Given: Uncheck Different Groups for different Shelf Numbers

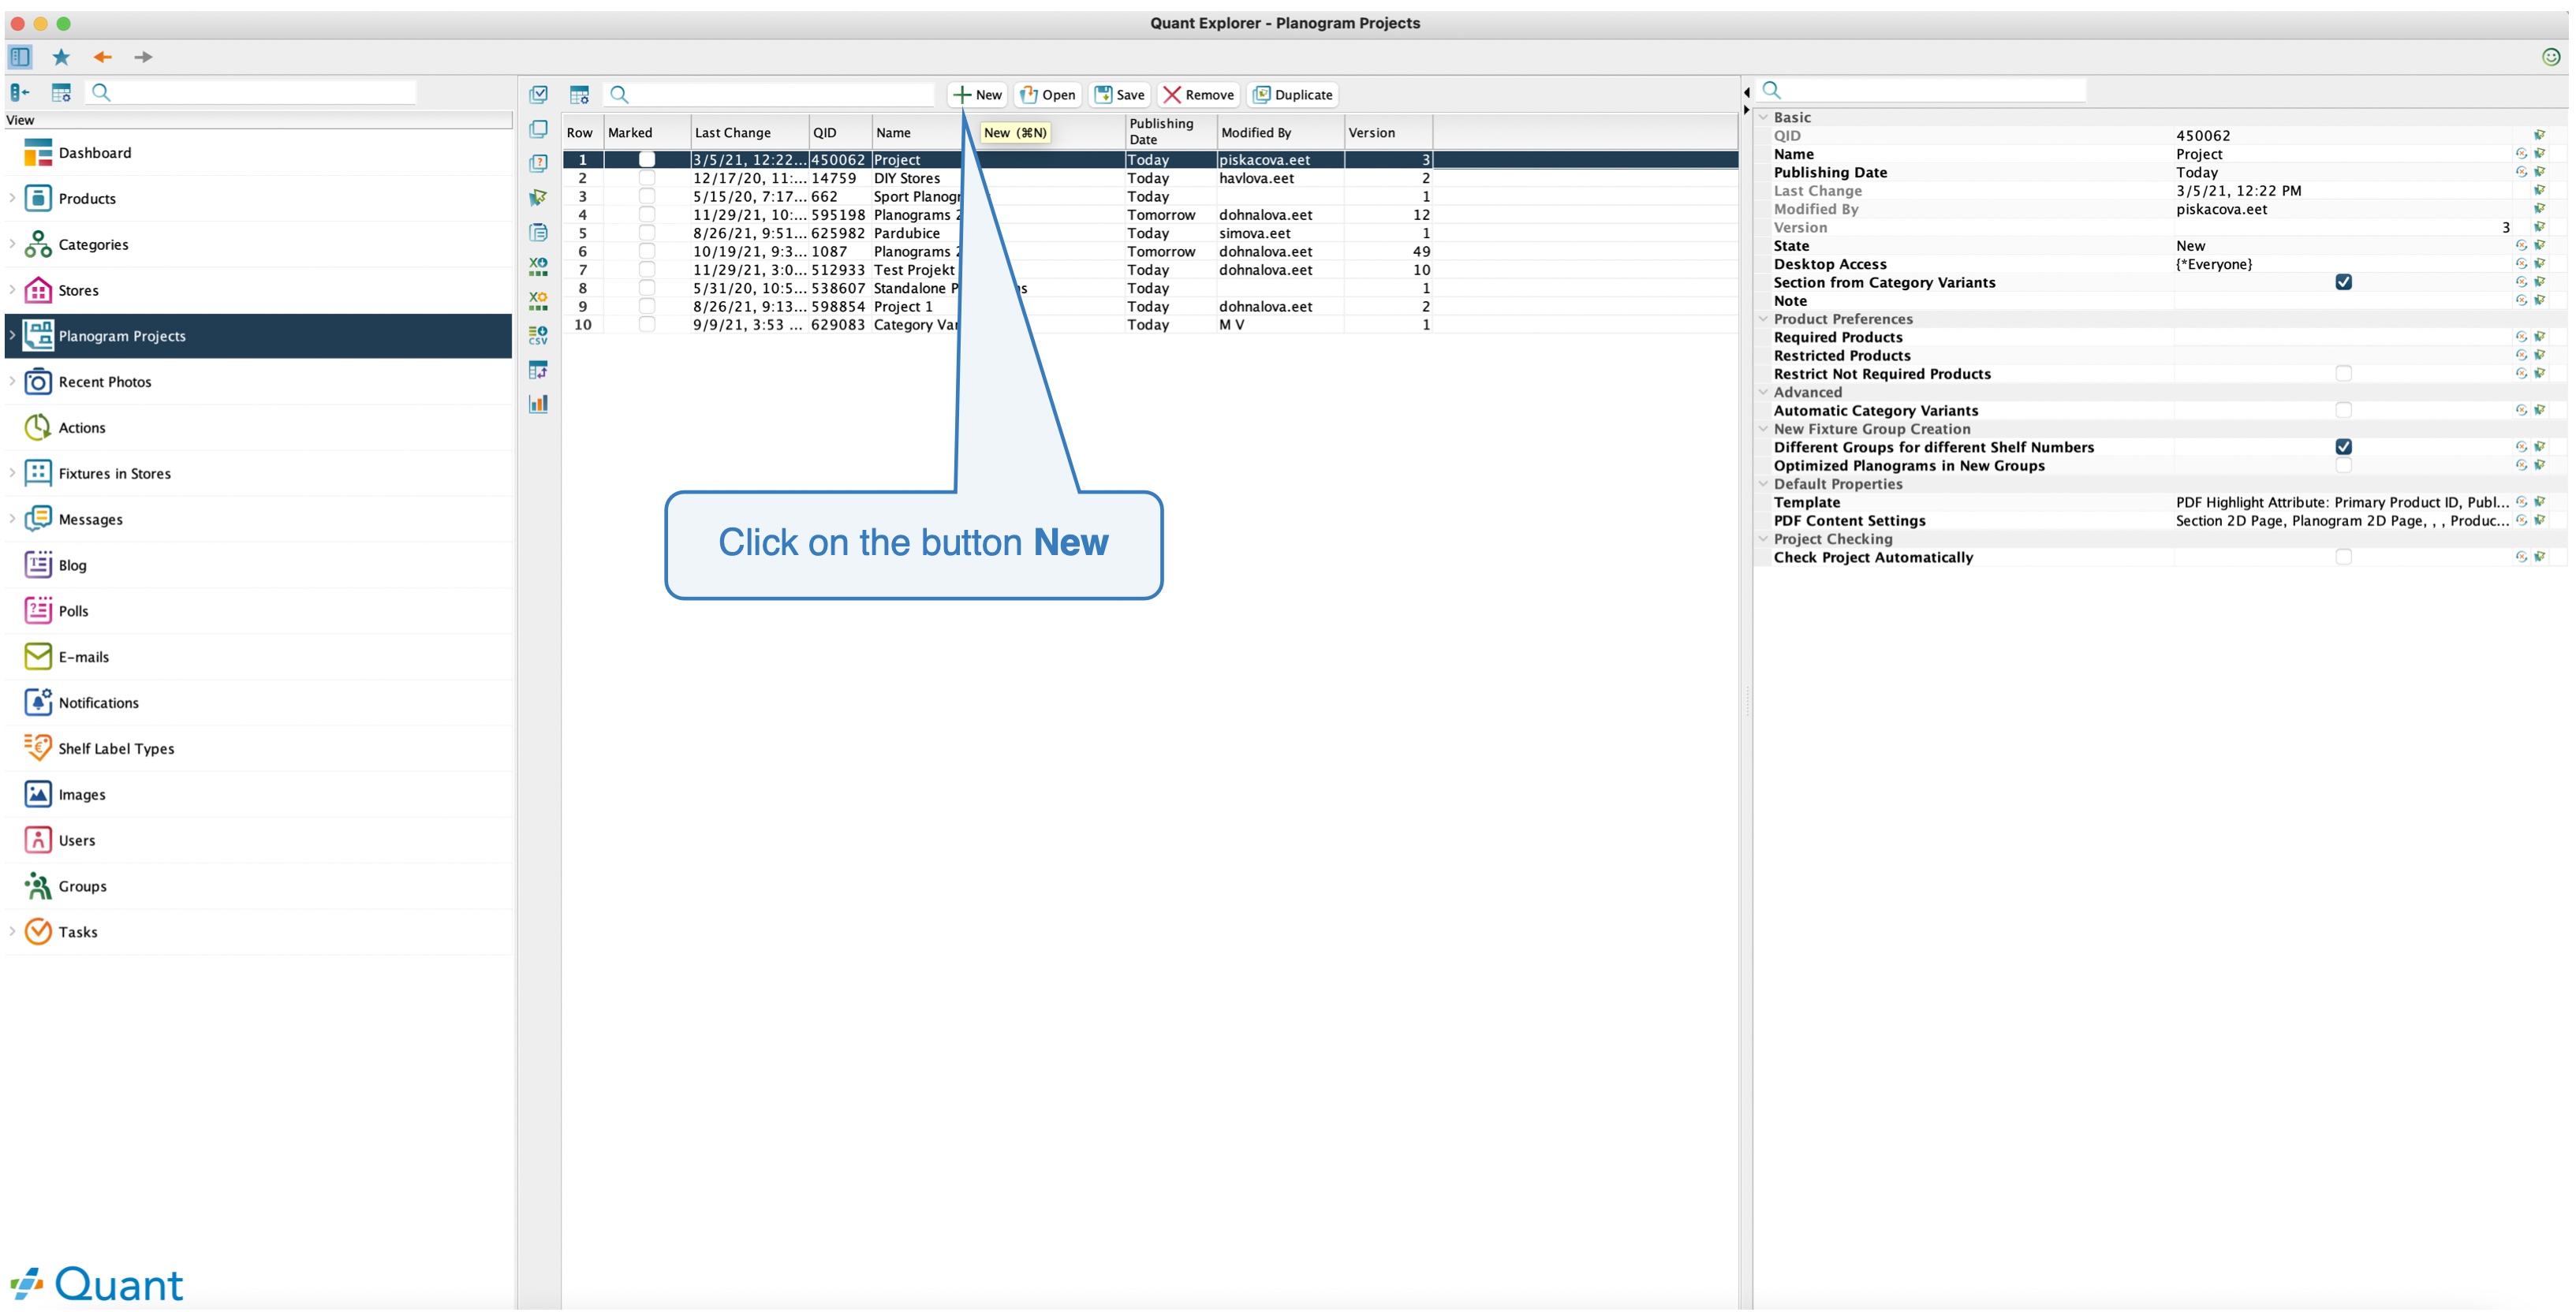Looking at the screenshot, I should [2343, 447].
